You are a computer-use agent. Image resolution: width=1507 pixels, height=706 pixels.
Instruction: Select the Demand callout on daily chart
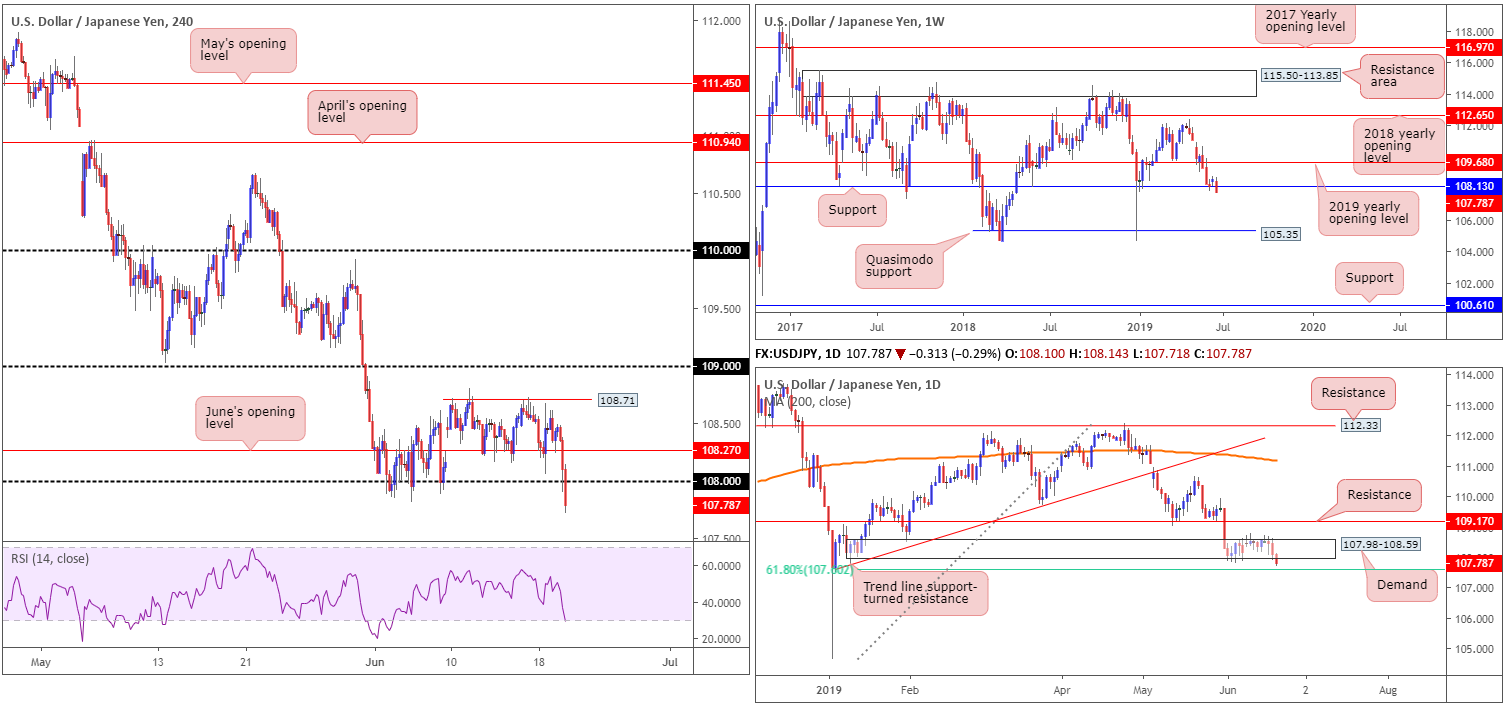(1401, 584)
